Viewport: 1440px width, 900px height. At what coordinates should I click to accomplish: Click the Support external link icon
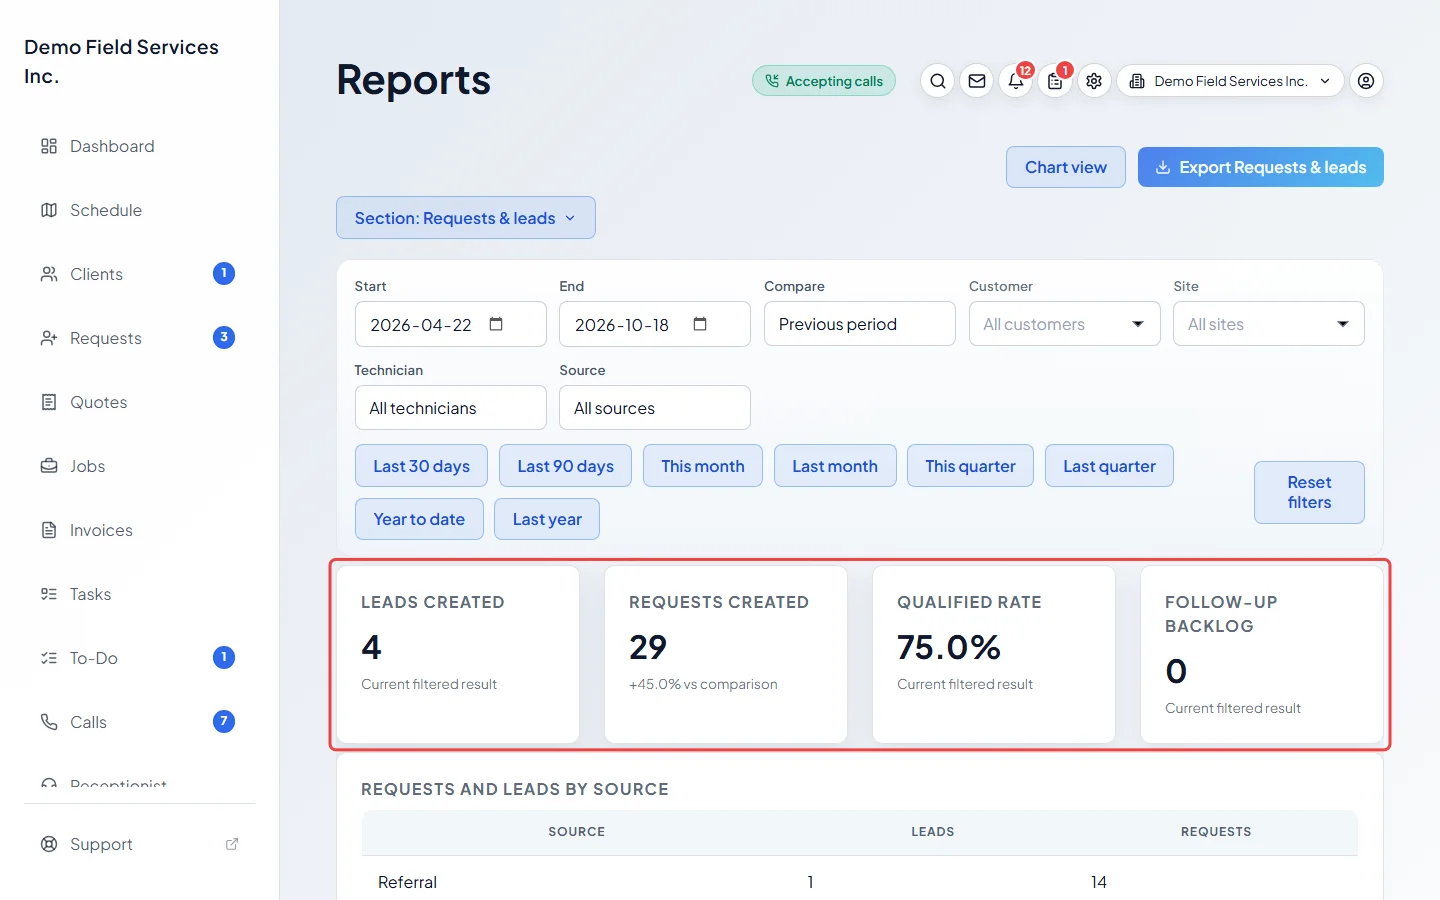coord(232,844)
